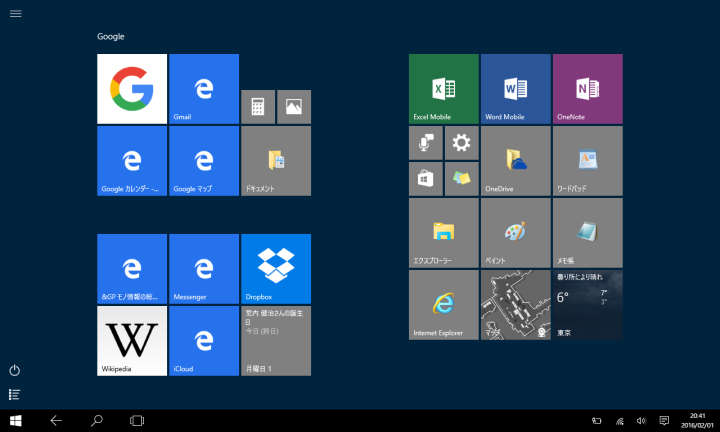Open Task View on the taskbar
The image size is (720, 432).
point(137,421)
